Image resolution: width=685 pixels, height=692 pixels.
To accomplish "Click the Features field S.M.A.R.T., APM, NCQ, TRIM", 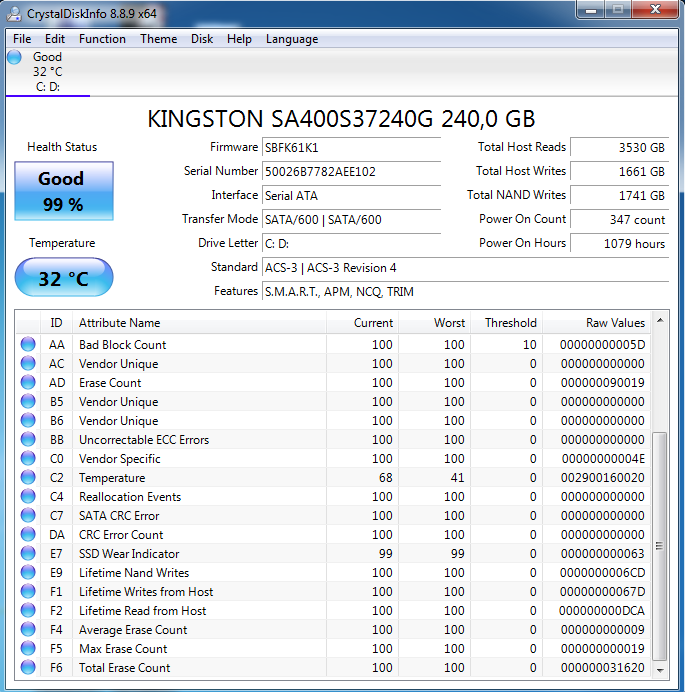I will pyautogui.click(x=466, y=291).
